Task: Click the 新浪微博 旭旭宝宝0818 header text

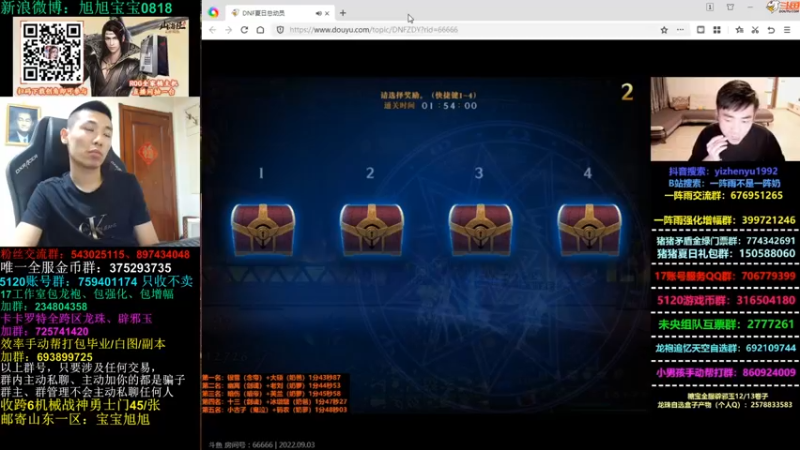Action: coord(86,8)
